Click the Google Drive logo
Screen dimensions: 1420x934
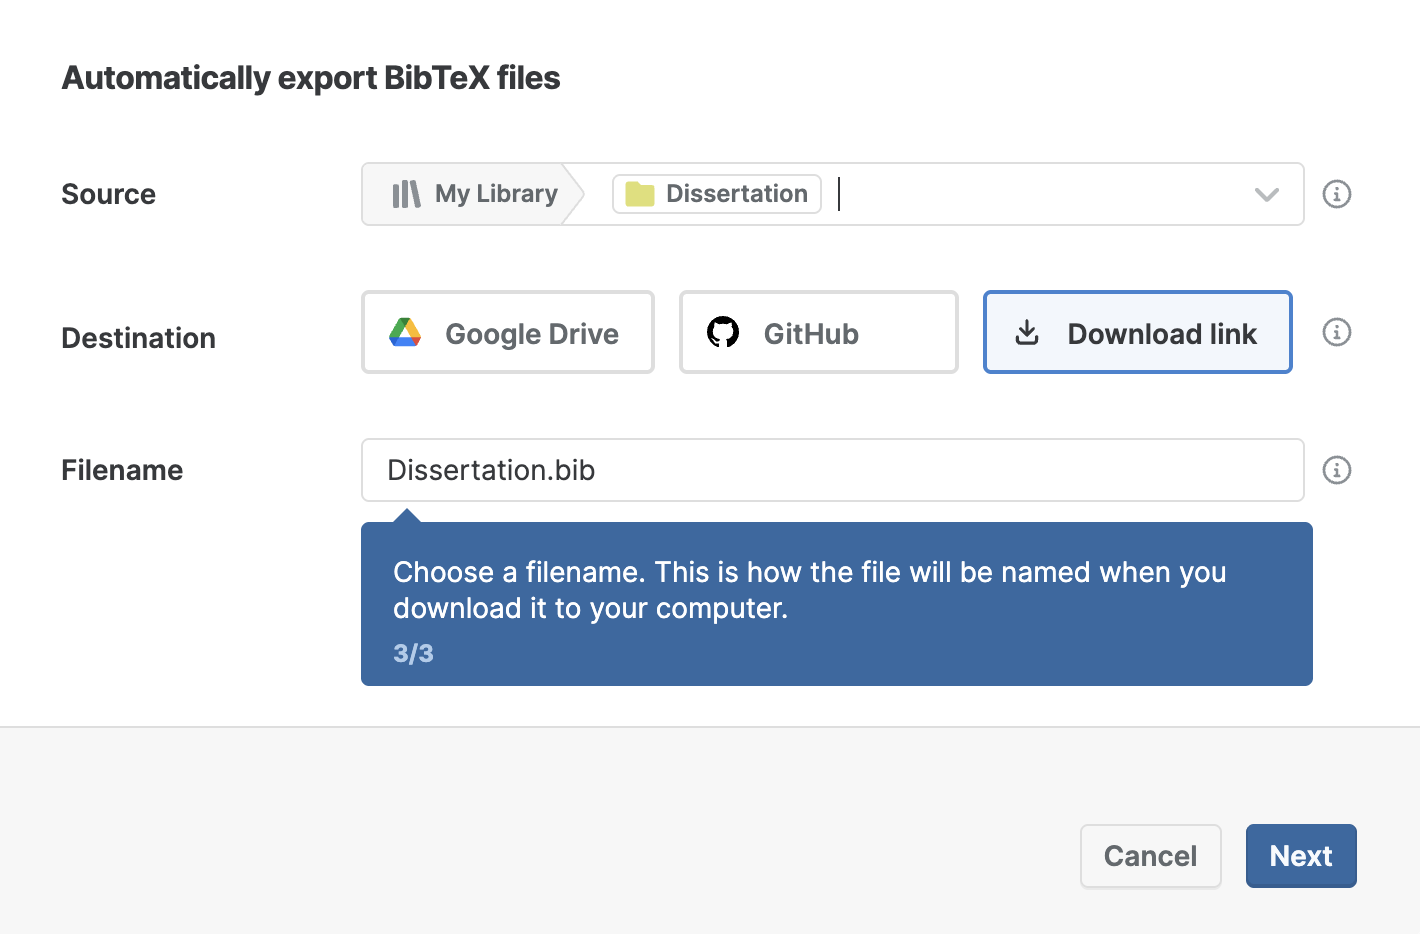coord(405,333)
